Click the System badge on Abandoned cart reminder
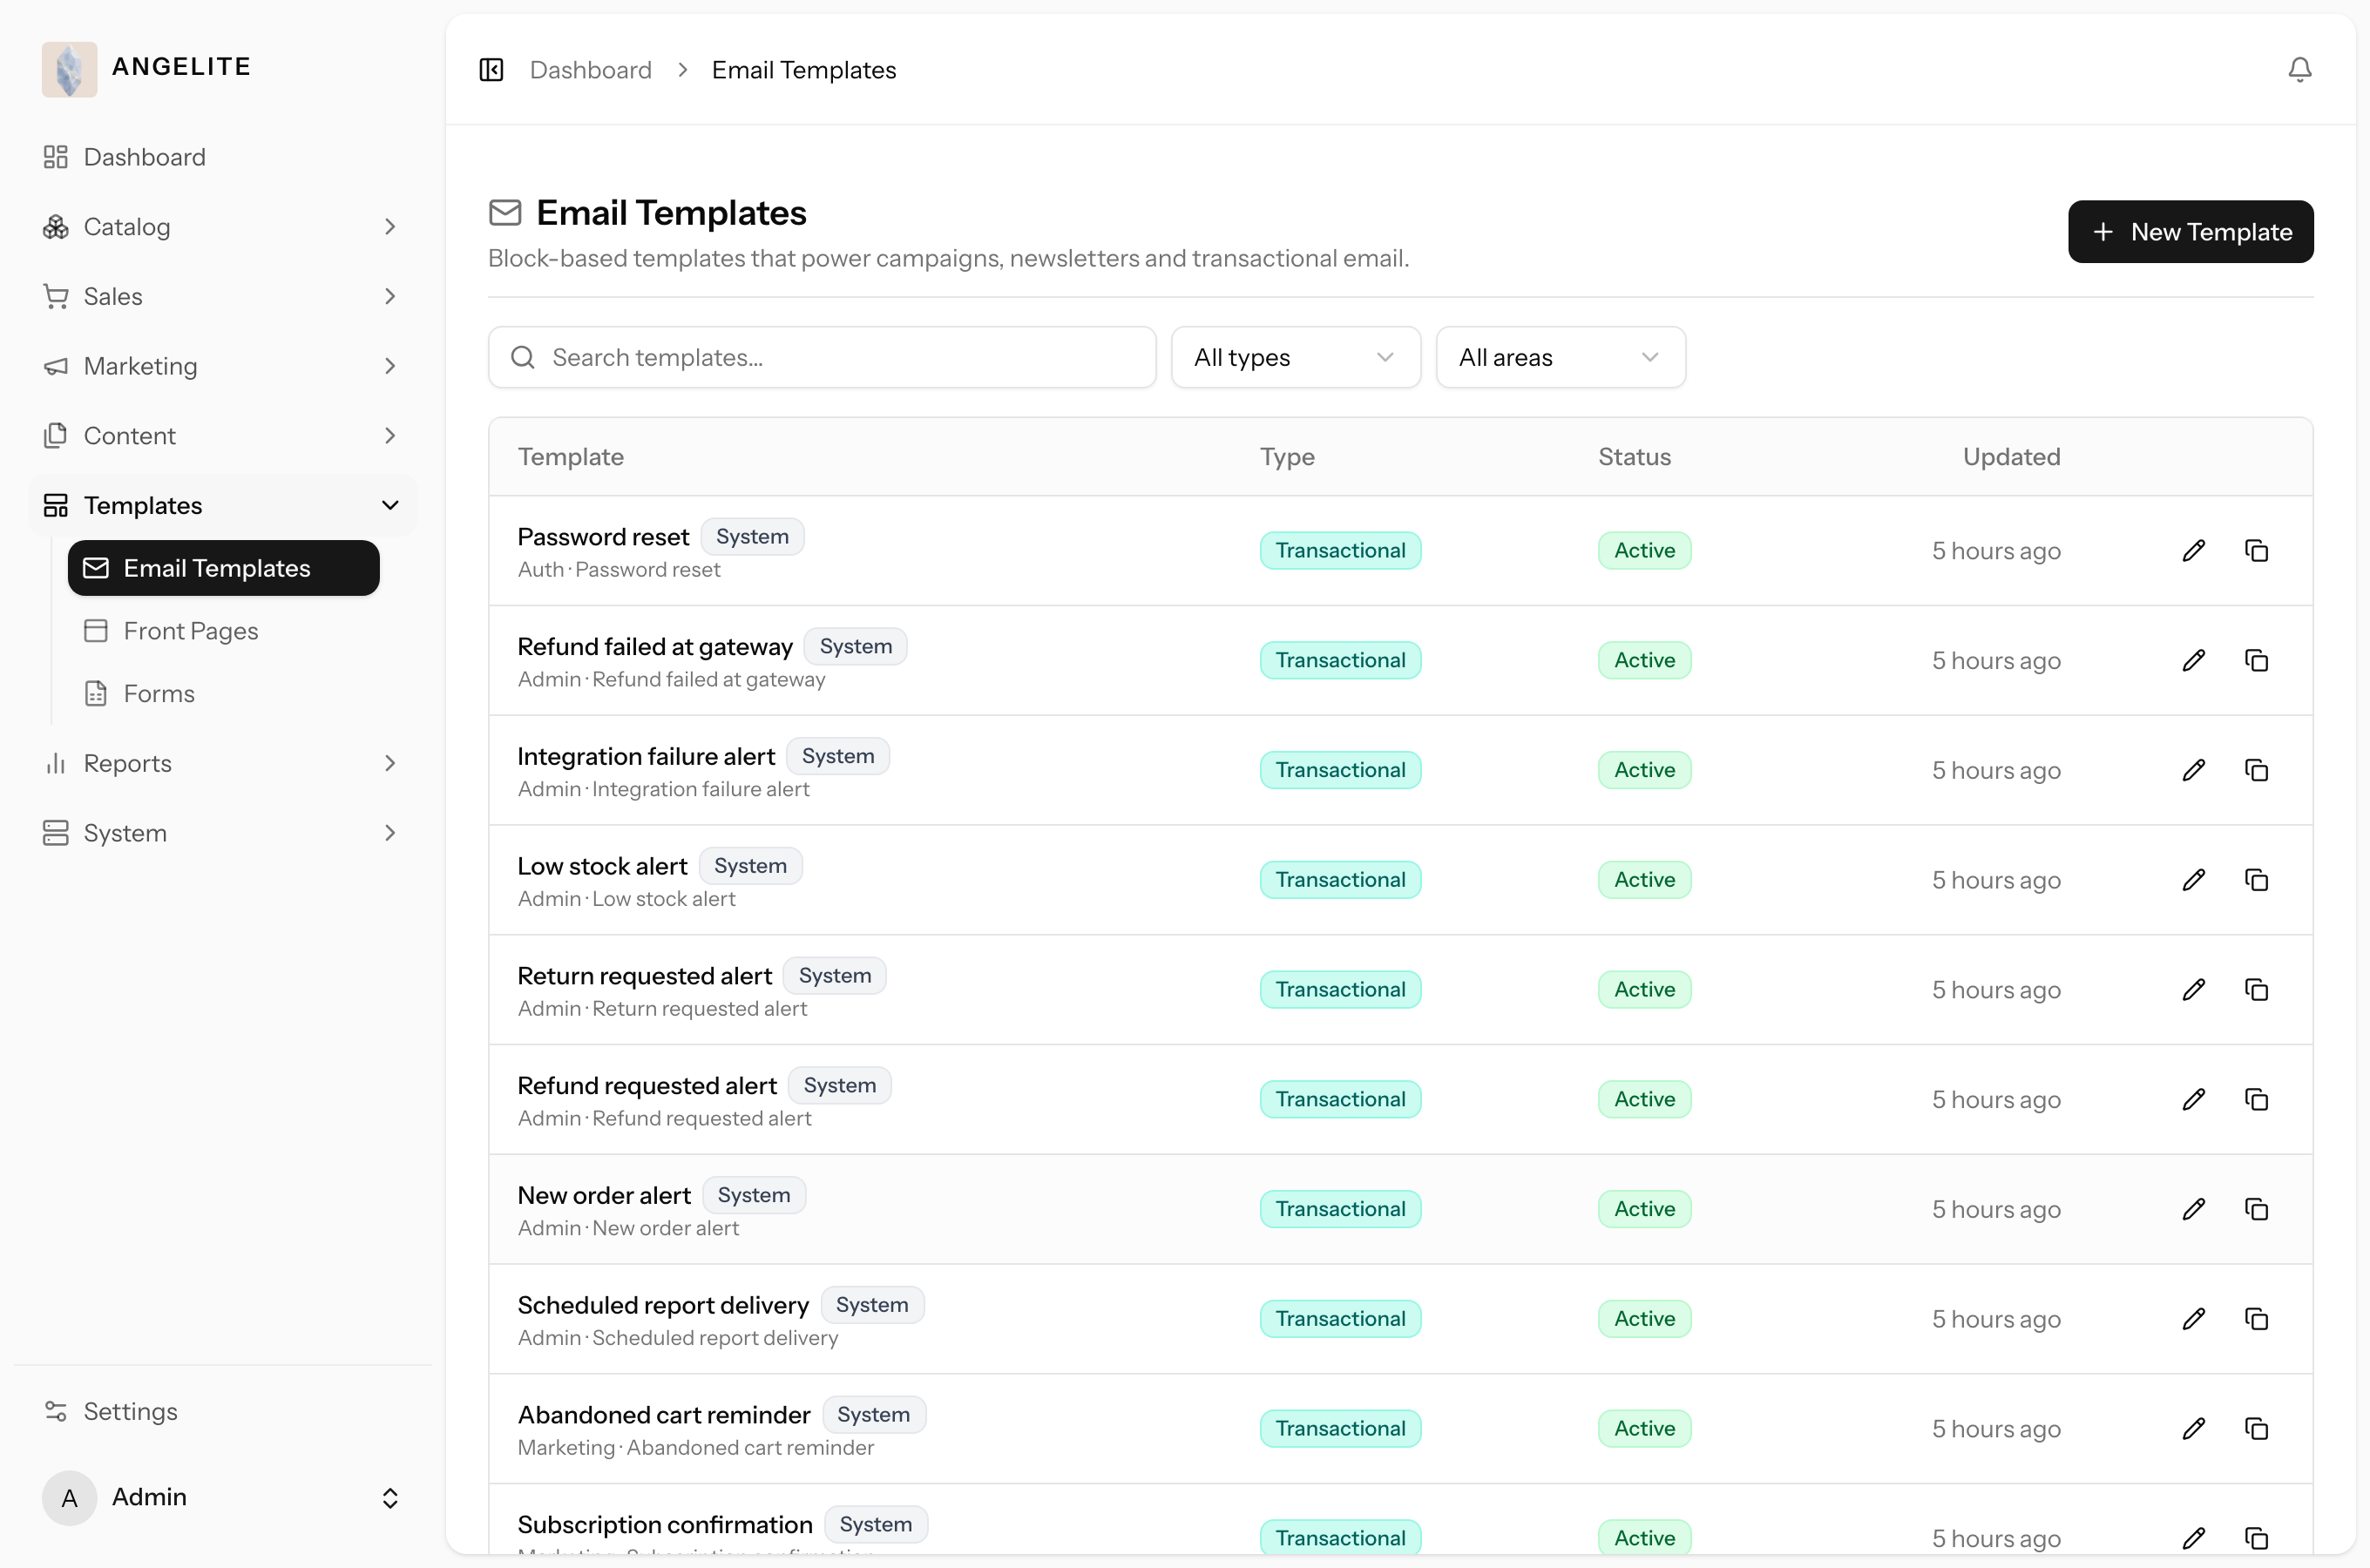Viewport: 2370px width, 1568px height. [x=874, y=1415]
